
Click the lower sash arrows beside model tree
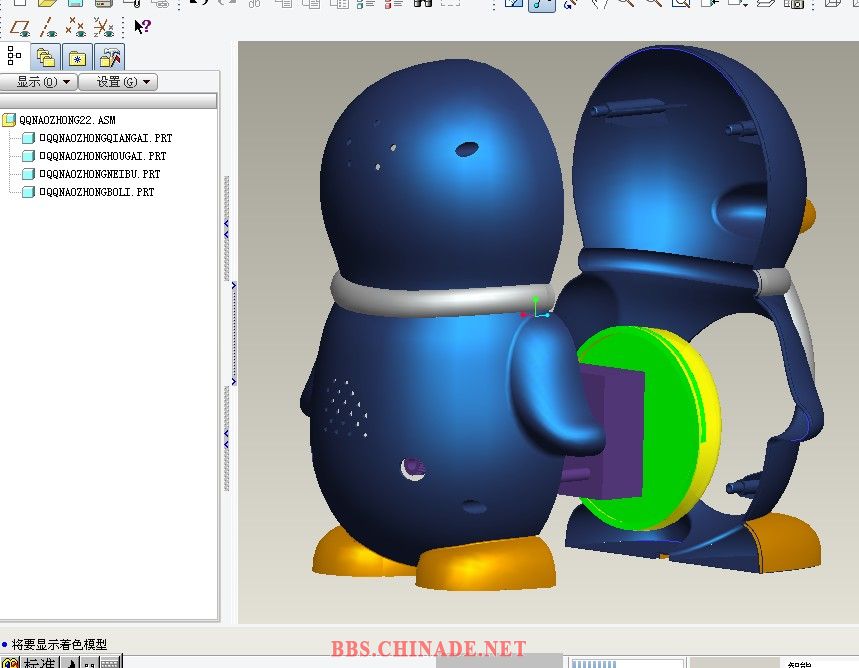coord(226,439)
